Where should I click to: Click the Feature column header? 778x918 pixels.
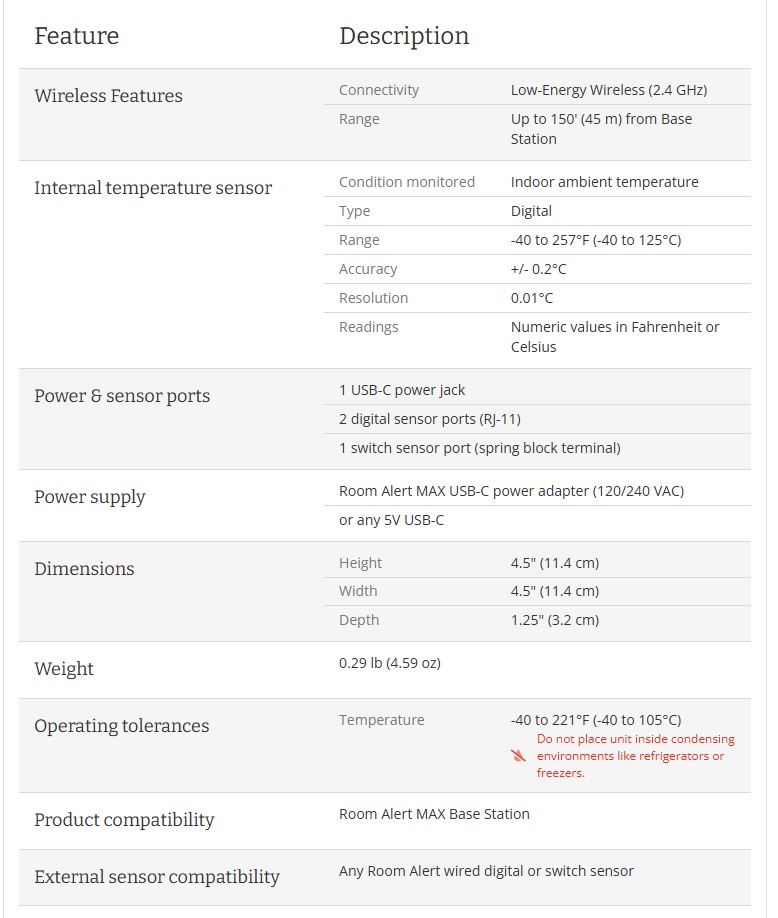(x=76, y=36)
